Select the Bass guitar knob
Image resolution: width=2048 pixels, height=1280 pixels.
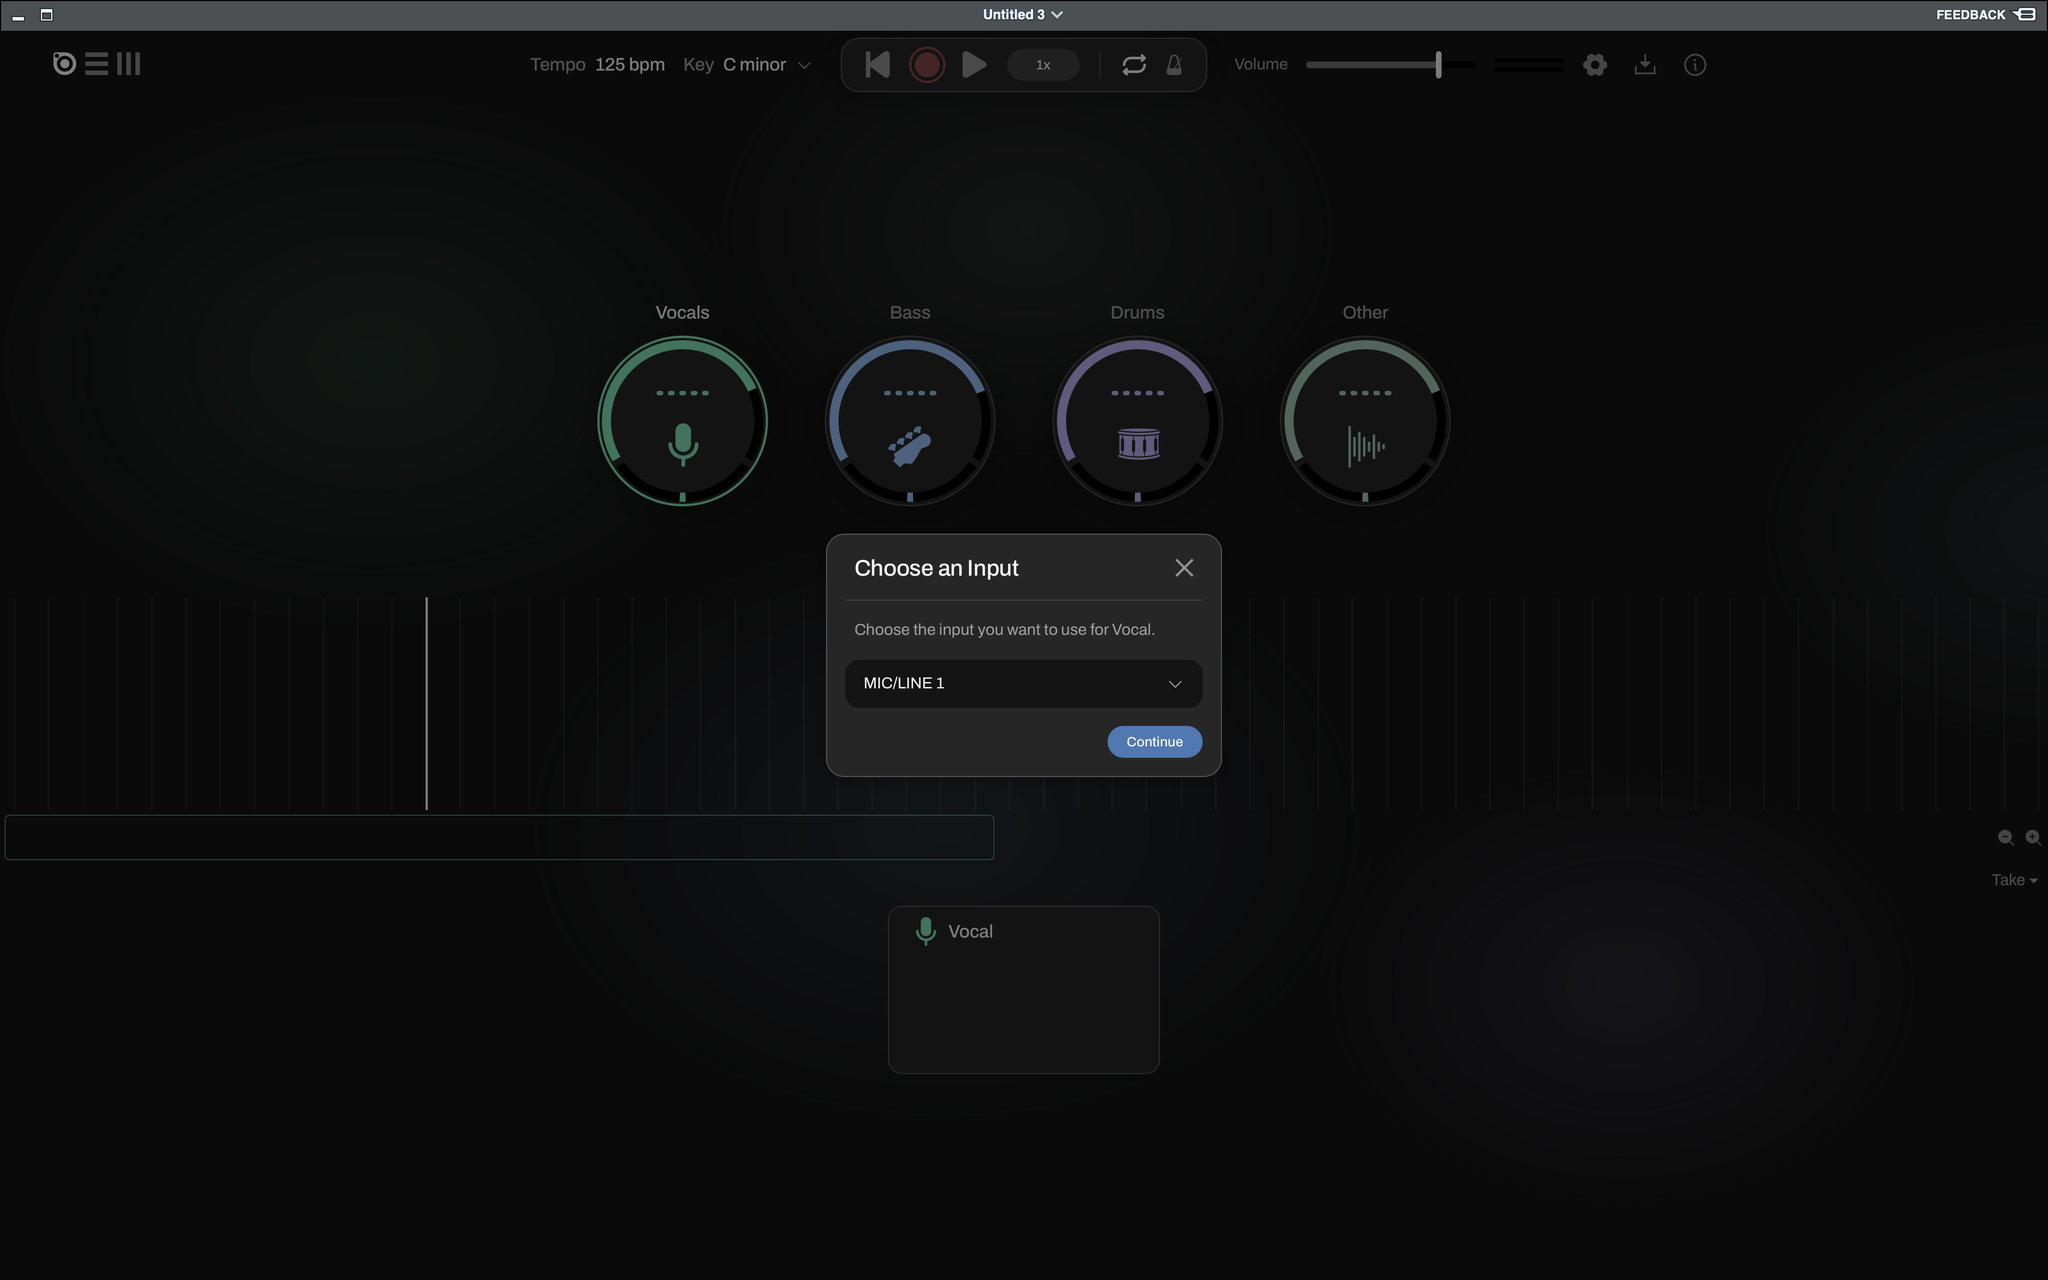coord(910,421)
